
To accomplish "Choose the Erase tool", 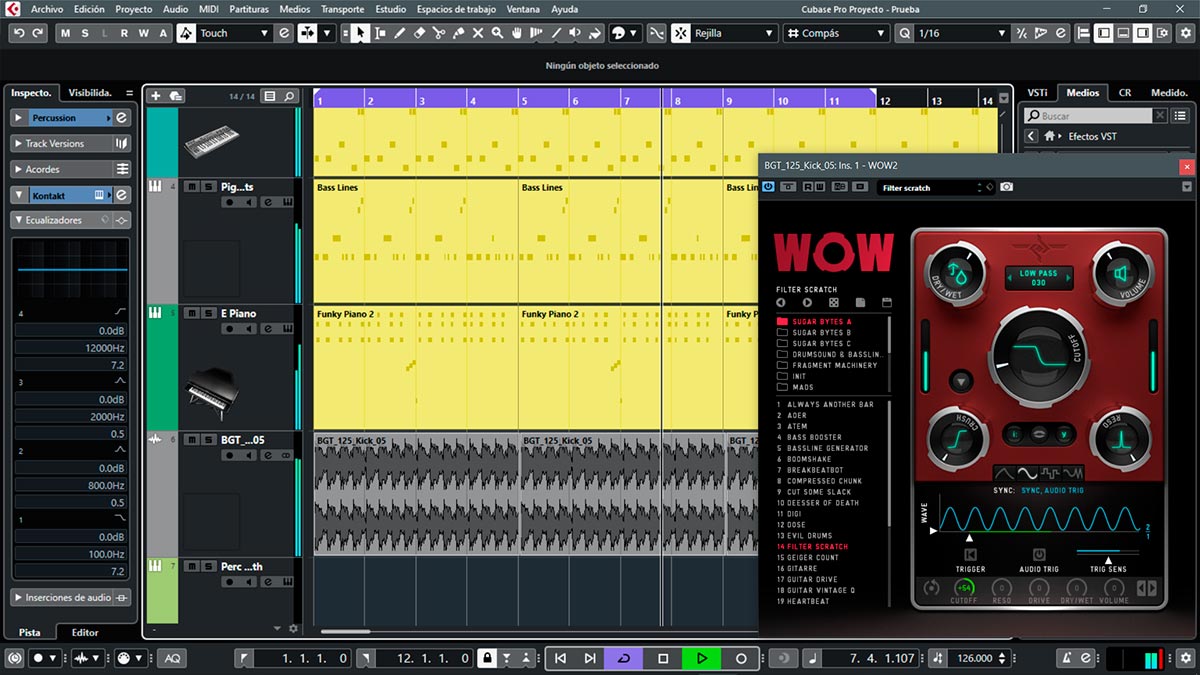I will tap(420, 33).
